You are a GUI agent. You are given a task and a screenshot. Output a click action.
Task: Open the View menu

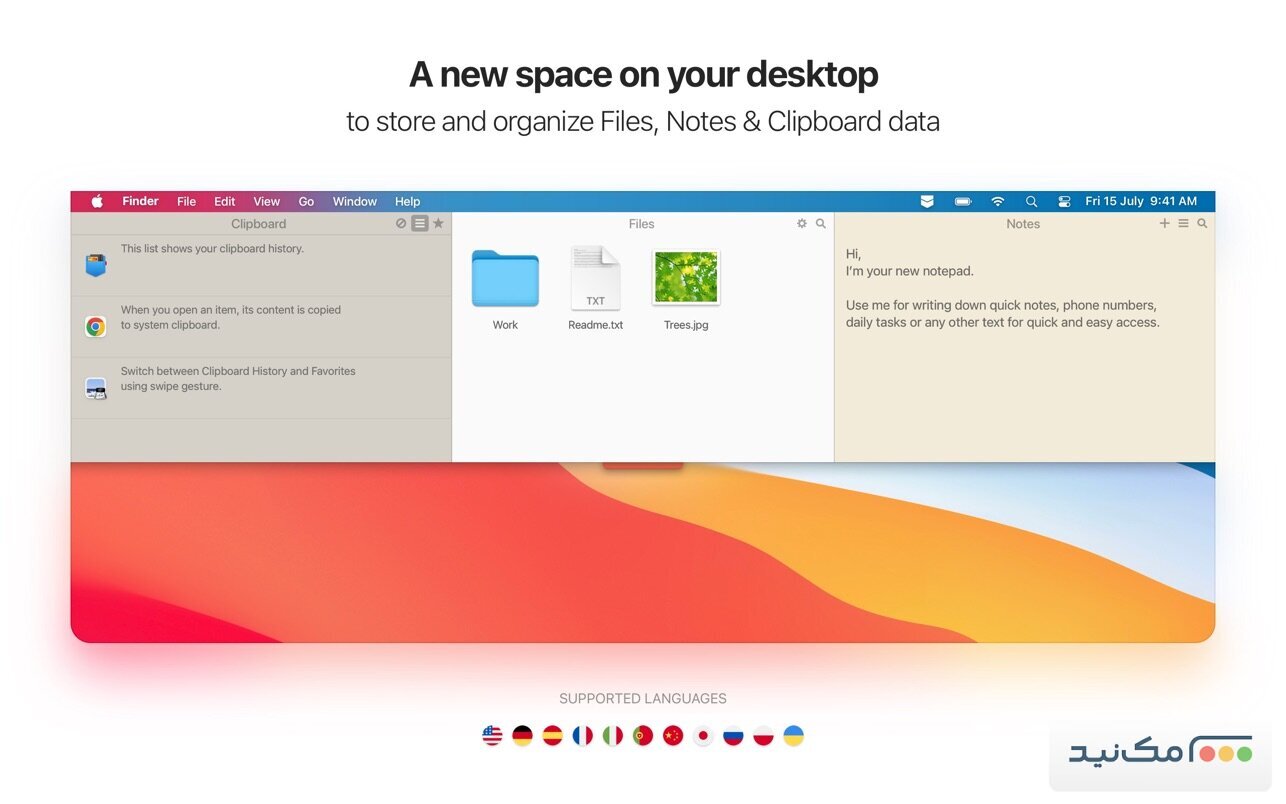tap(266, 201)
